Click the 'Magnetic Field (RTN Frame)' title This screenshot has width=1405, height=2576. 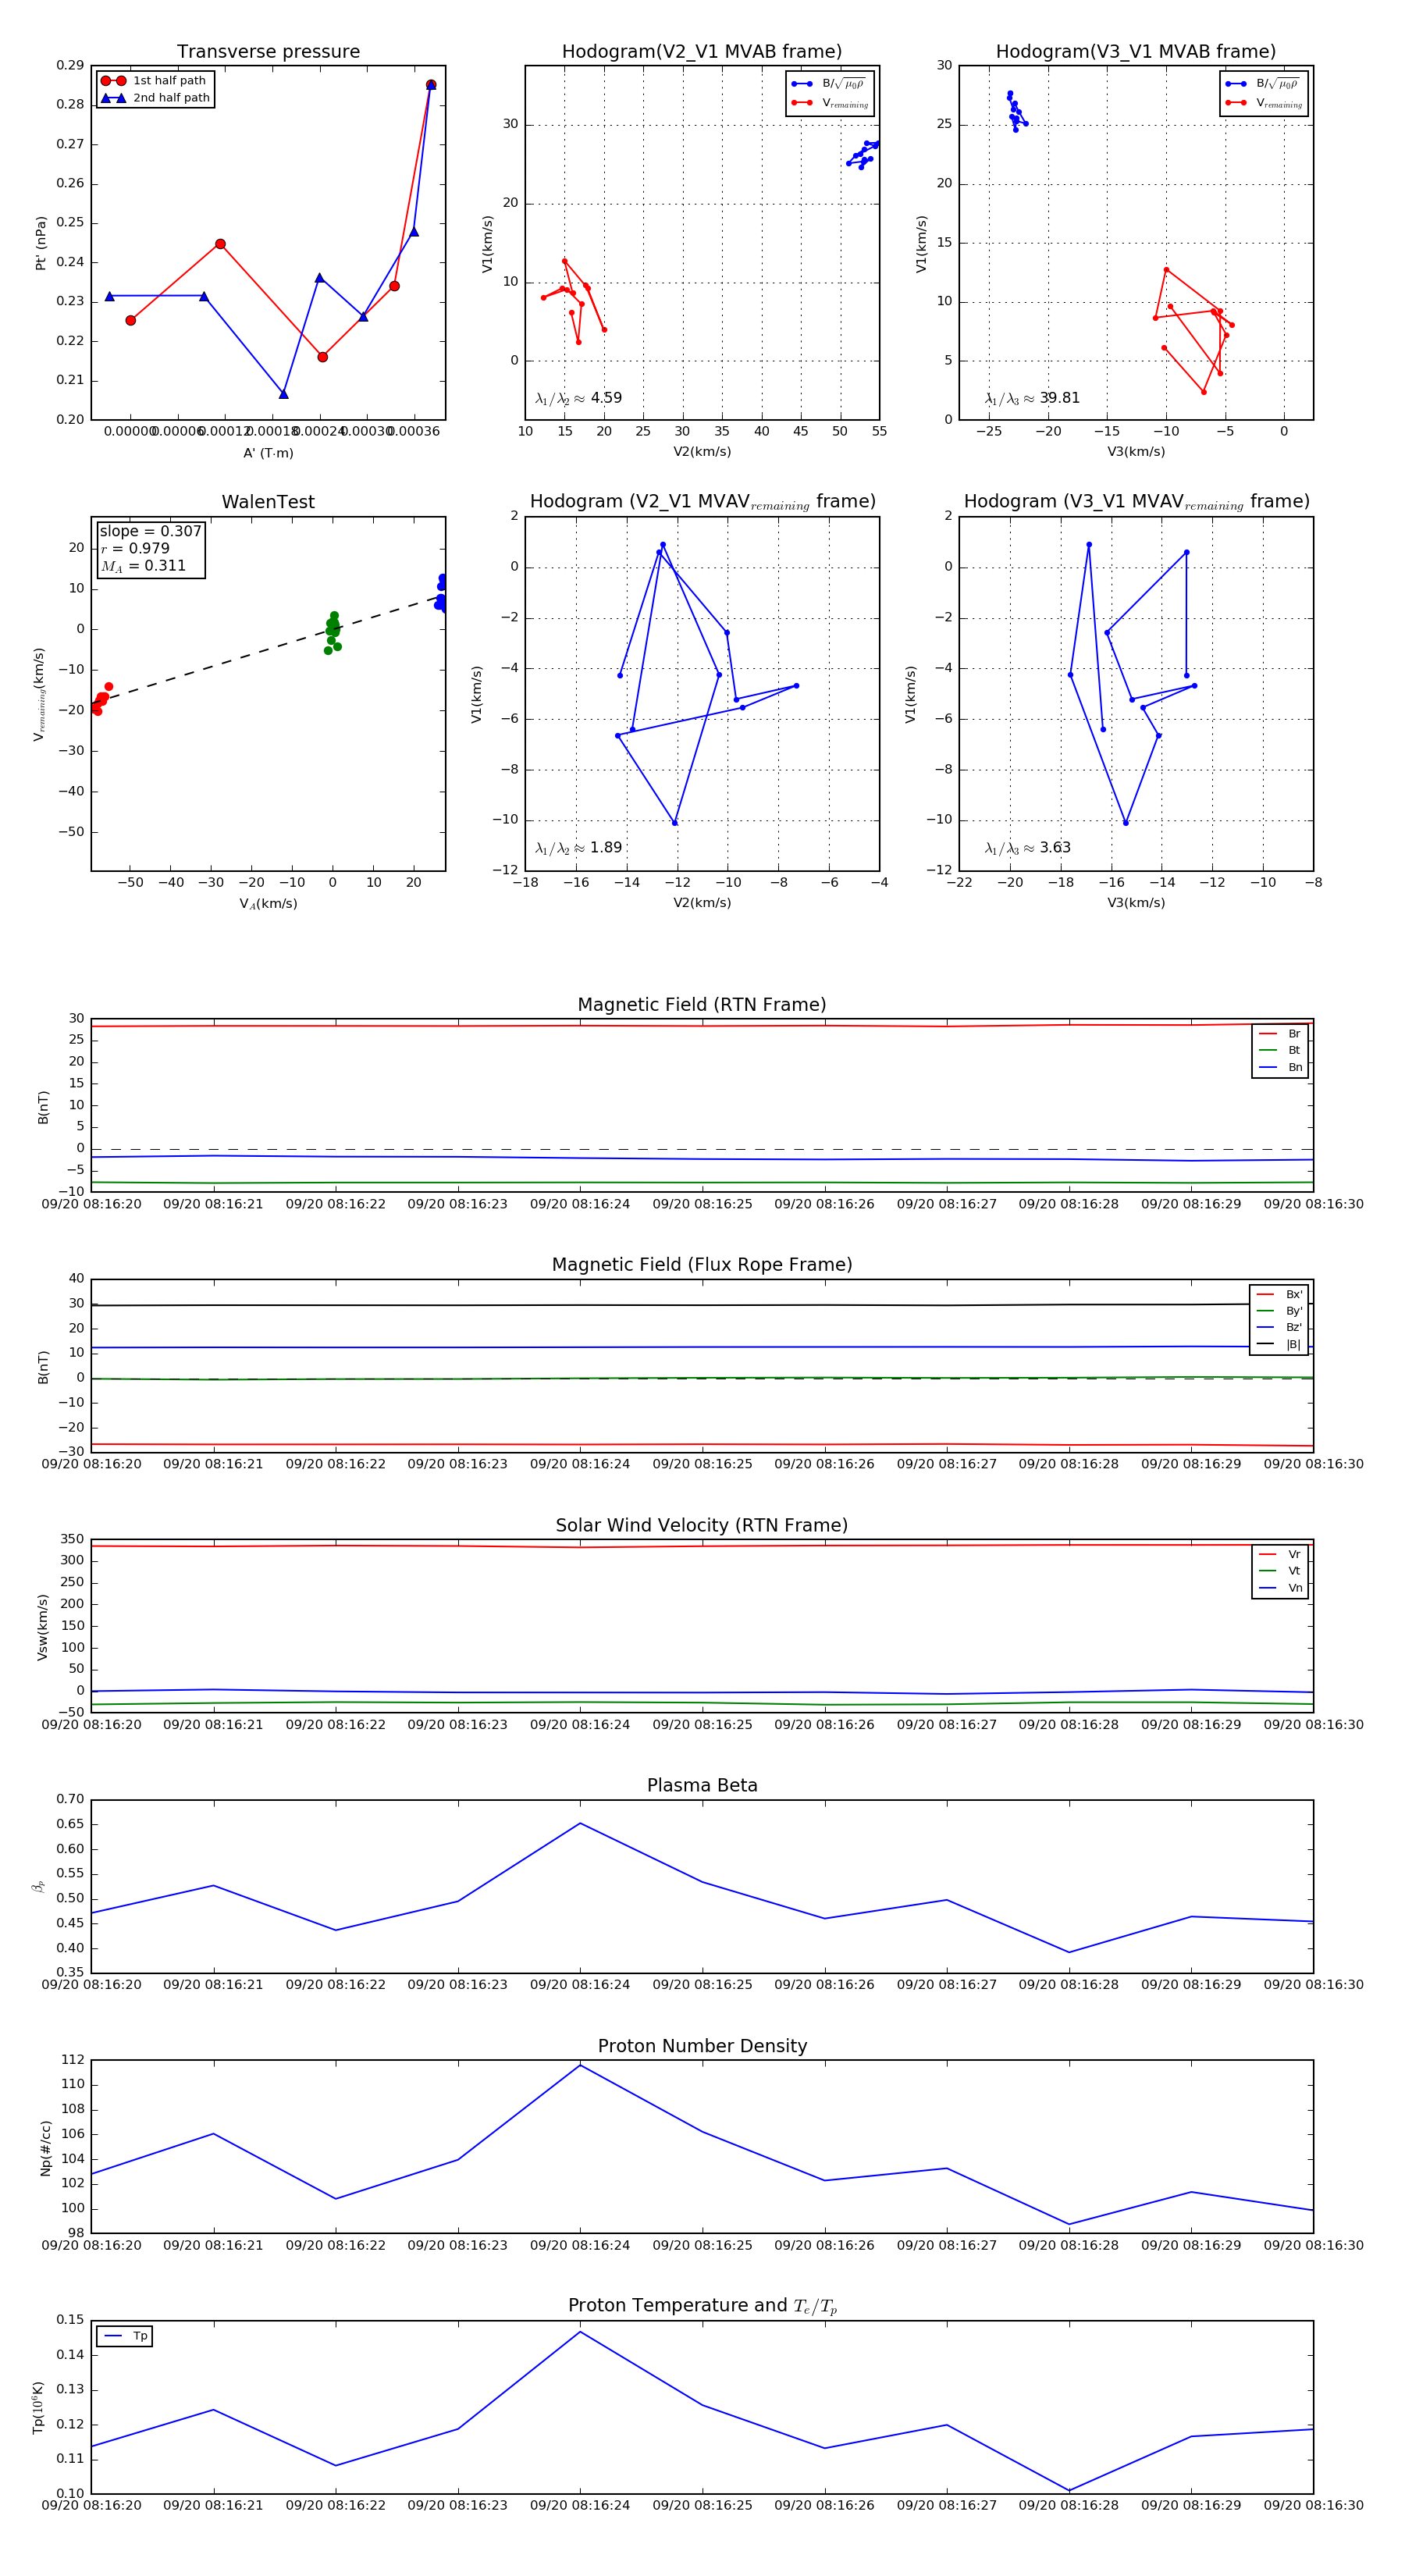pos(702,1005)
